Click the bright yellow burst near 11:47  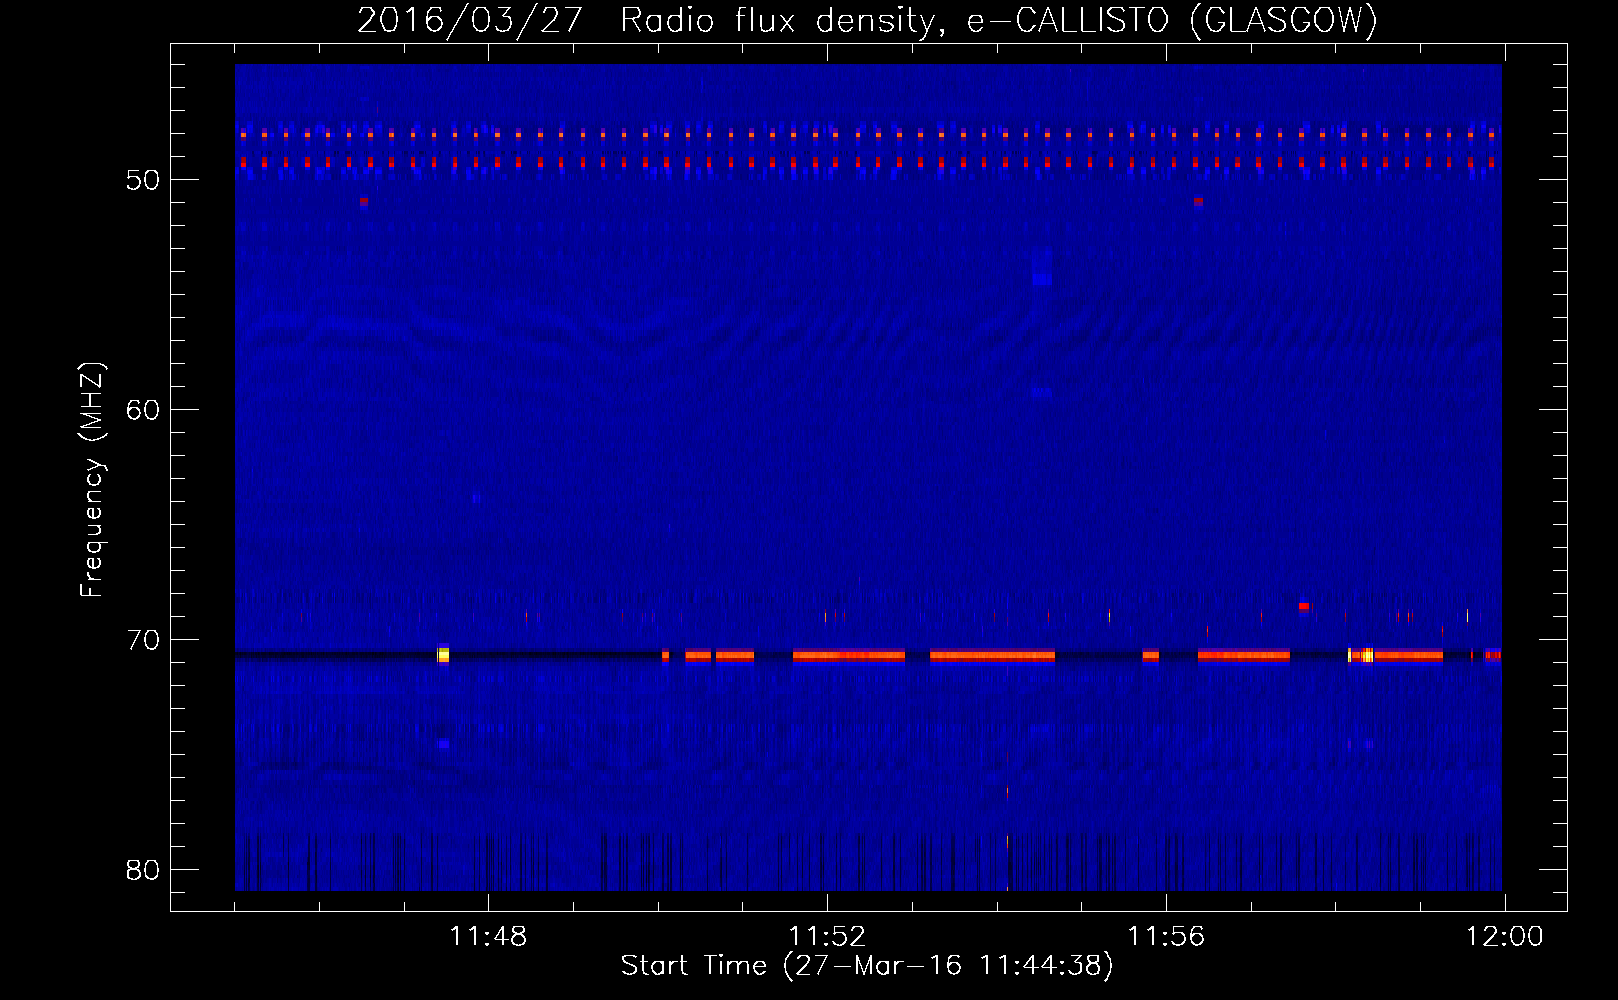(x=443, y=655)
